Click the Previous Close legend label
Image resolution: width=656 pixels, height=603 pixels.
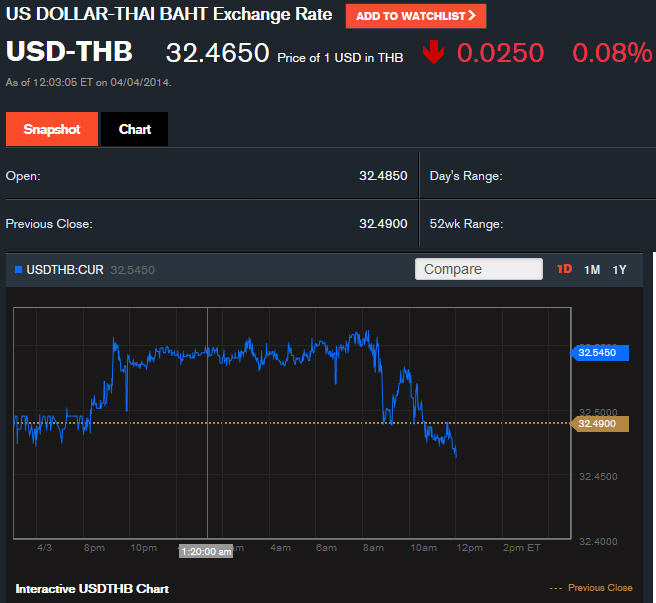(600, 588)
